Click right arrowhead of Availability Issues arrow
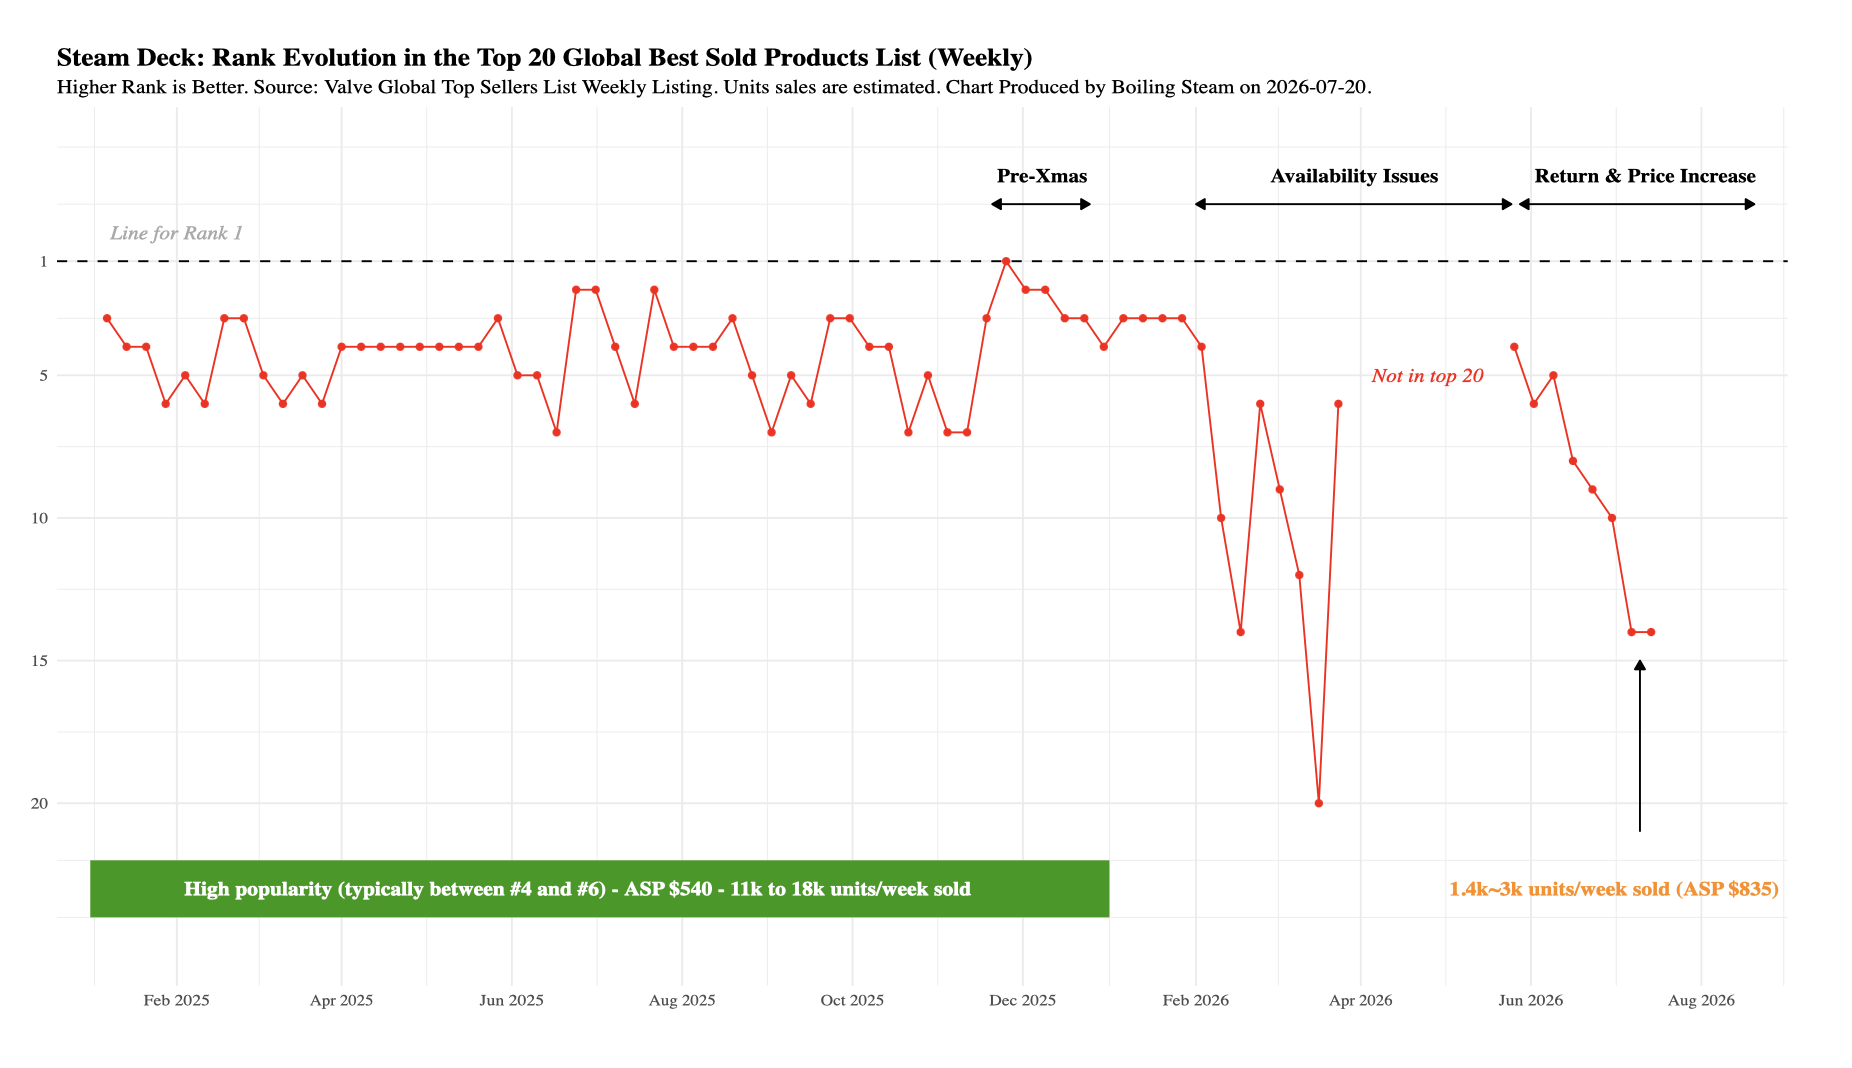Screen dimensions: 1852x1068 [1508, 204]
